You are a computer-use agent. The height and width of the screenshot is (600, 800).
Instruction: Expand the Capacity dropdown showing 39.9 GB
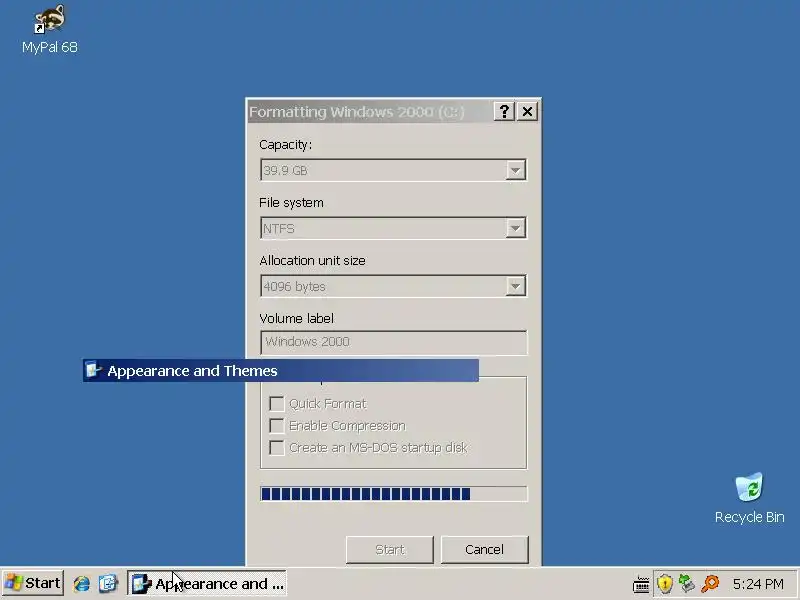[x=515, y=170]
